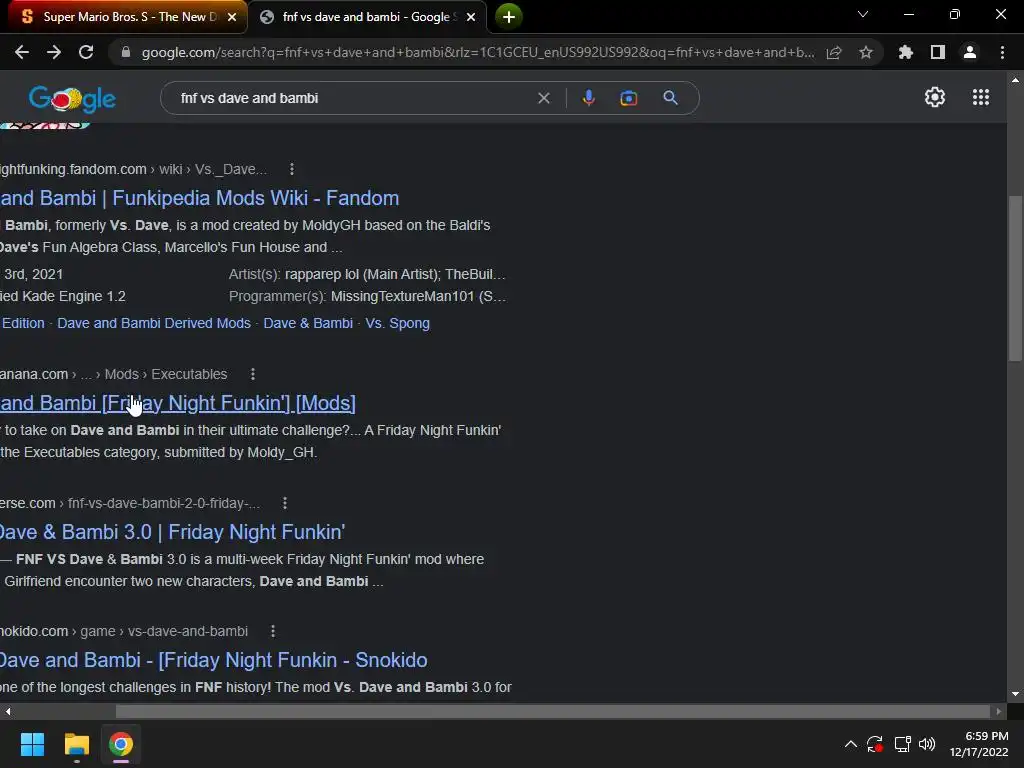
Task: Open the Funkipedia Mods Wiki - Fandom result
Action: (199, 198)
